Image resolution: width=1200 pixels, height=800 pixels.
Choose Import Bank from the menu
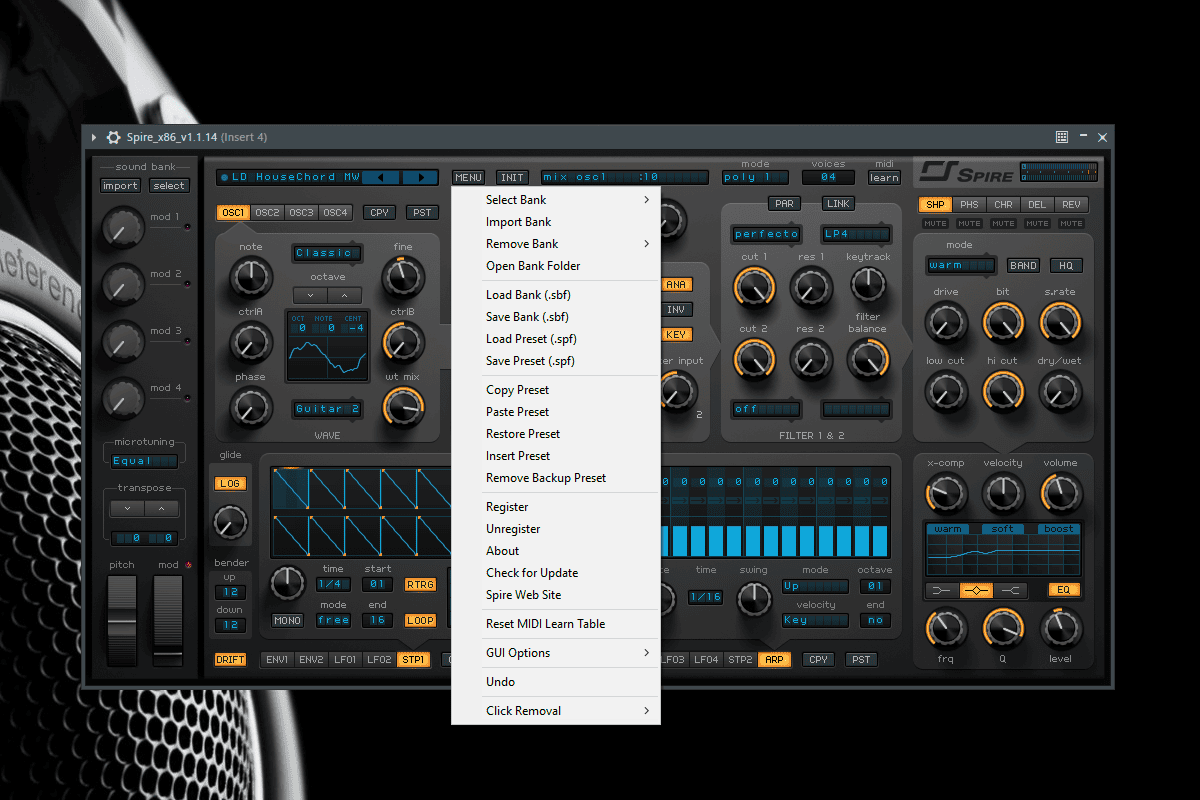[x=556, y=222]
